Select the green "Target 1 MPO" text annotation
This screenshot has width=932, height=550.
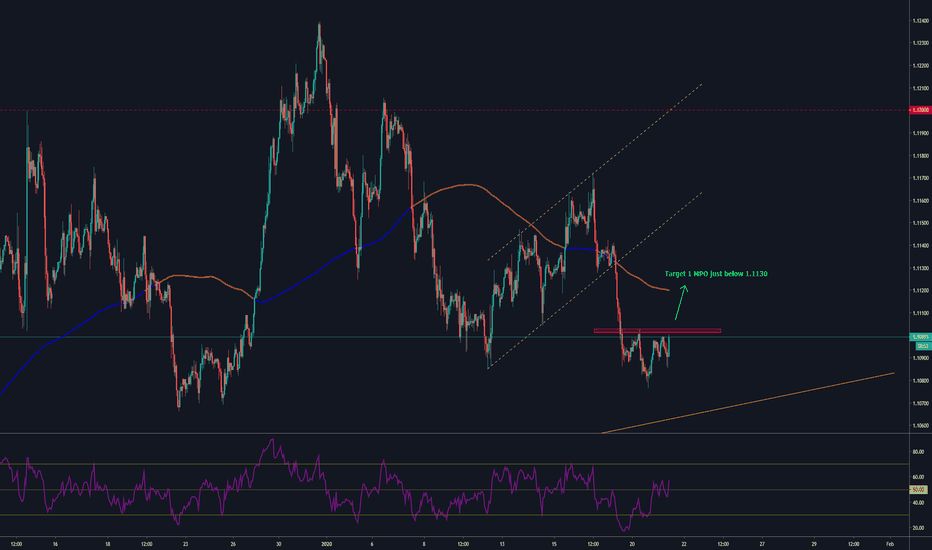click(x=715, y=273)
